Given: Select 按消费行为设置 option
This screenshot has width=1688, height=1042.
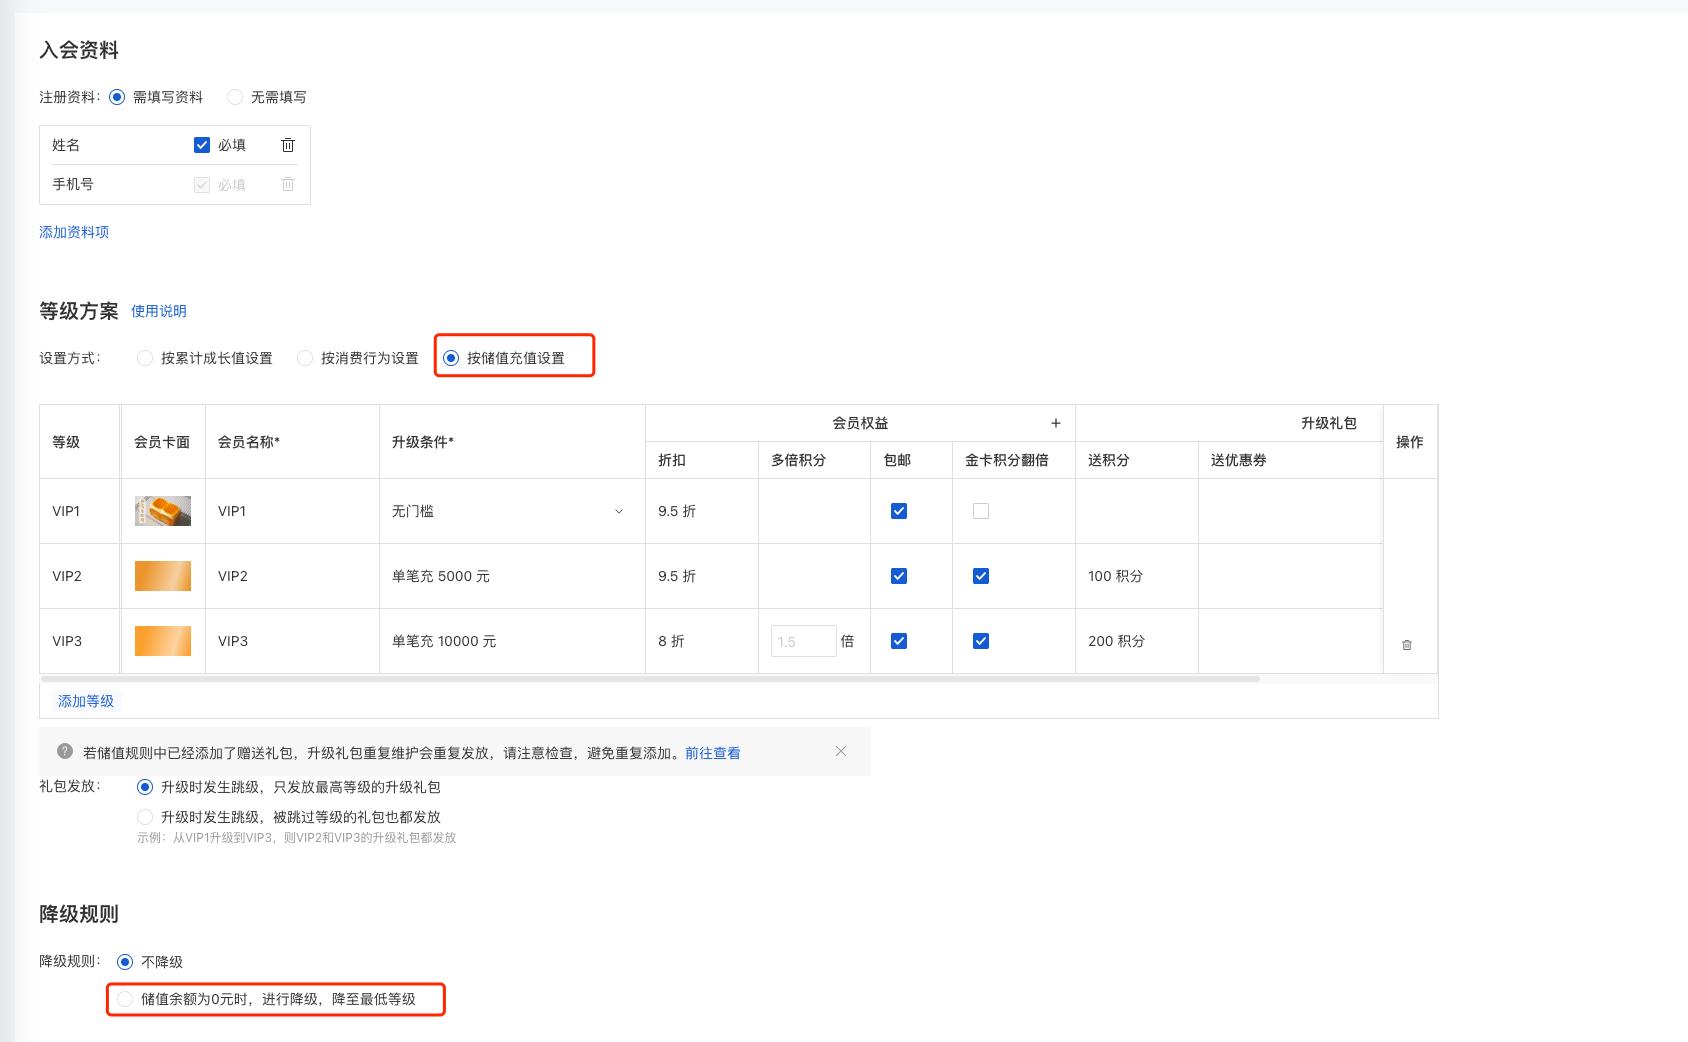Looking at the screenshot, I should pos(358,358).
